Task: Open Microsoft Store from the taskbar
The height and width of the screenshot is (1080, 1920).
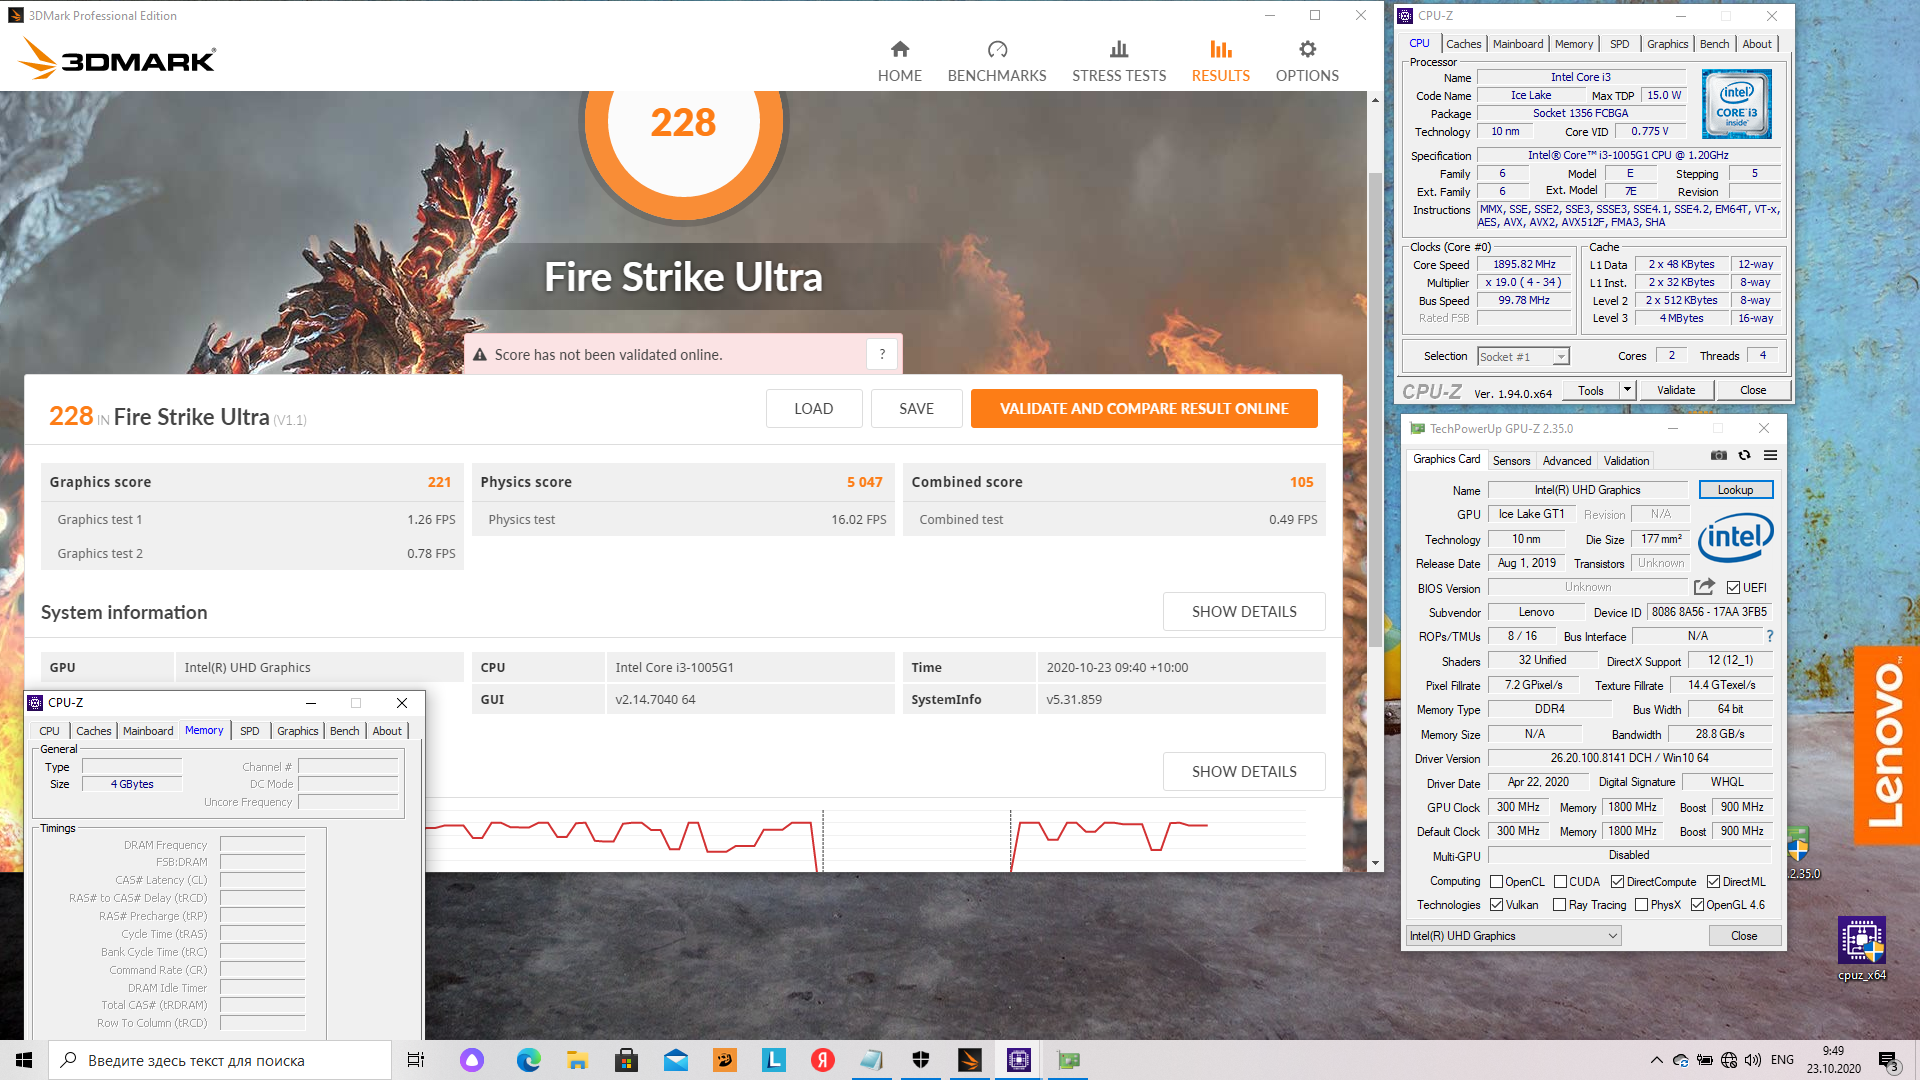Action: click(626, 1060)
